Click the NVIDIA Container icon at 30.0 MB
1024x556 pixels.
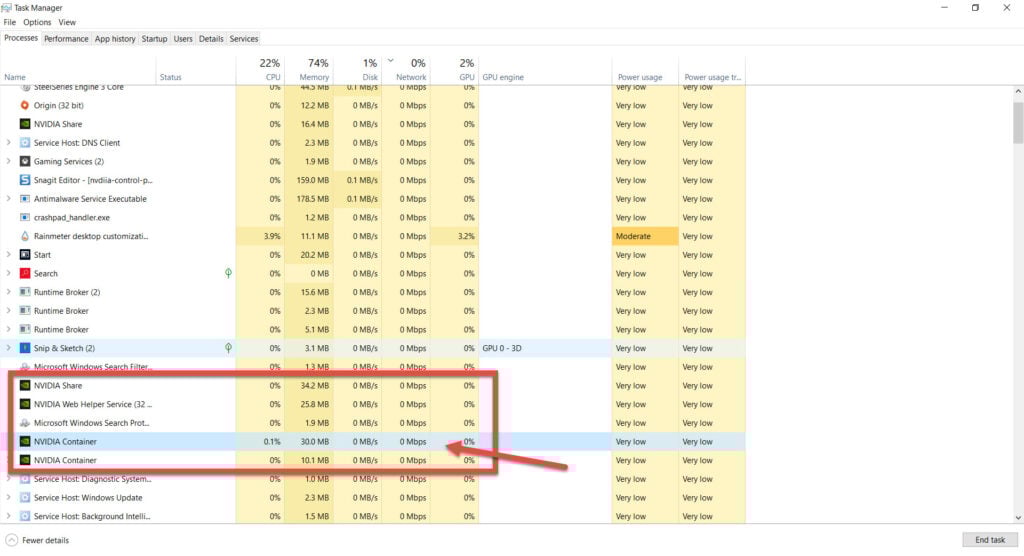25,442
